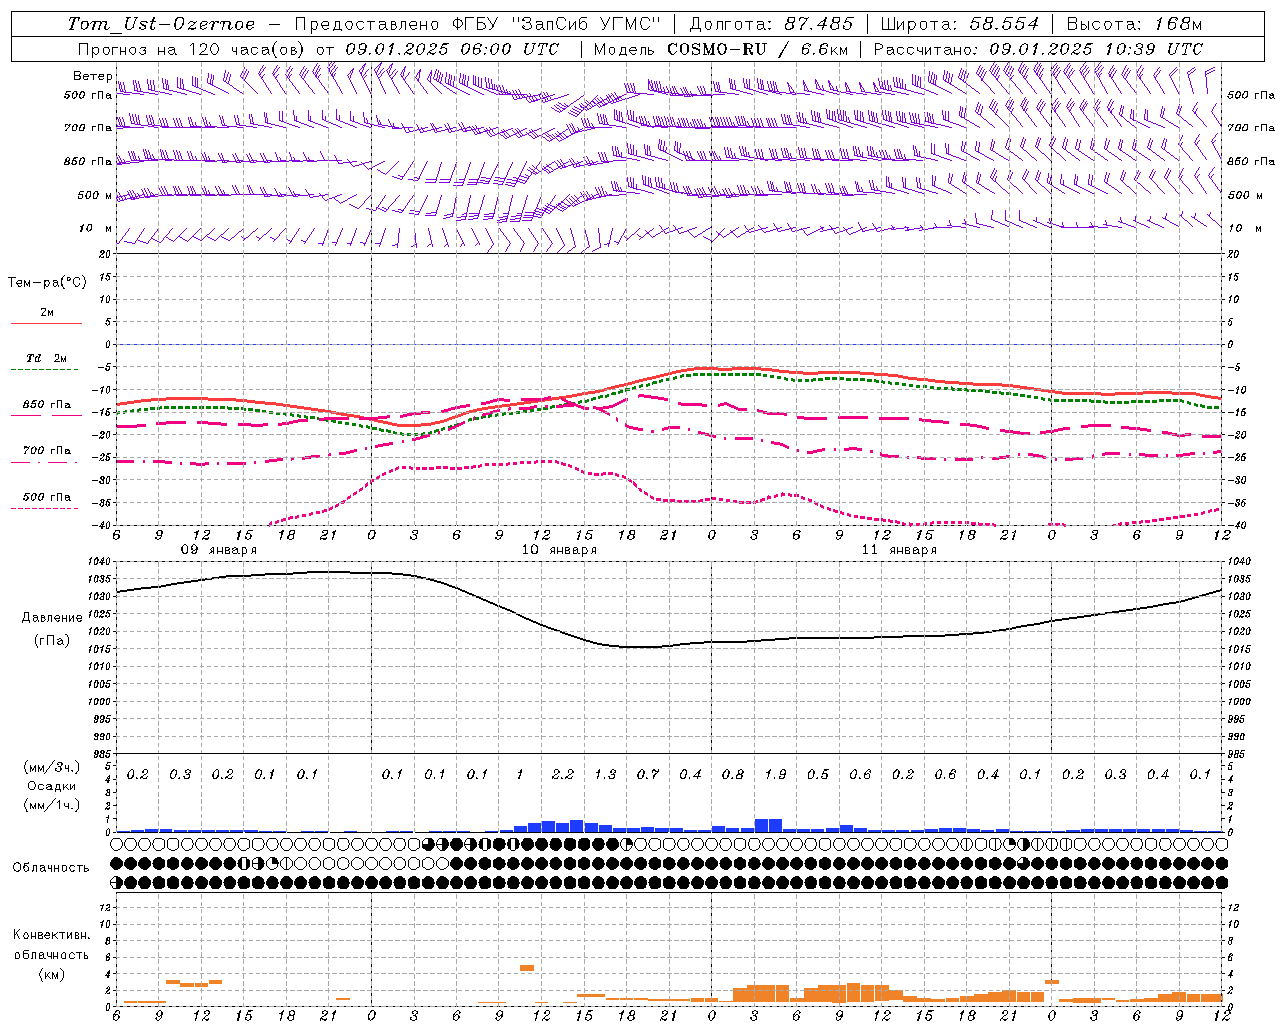This screenshot has width=1280, height=1024.
Task: Click the 1.3 three-hour precipitation value
Action: point(605,774)
